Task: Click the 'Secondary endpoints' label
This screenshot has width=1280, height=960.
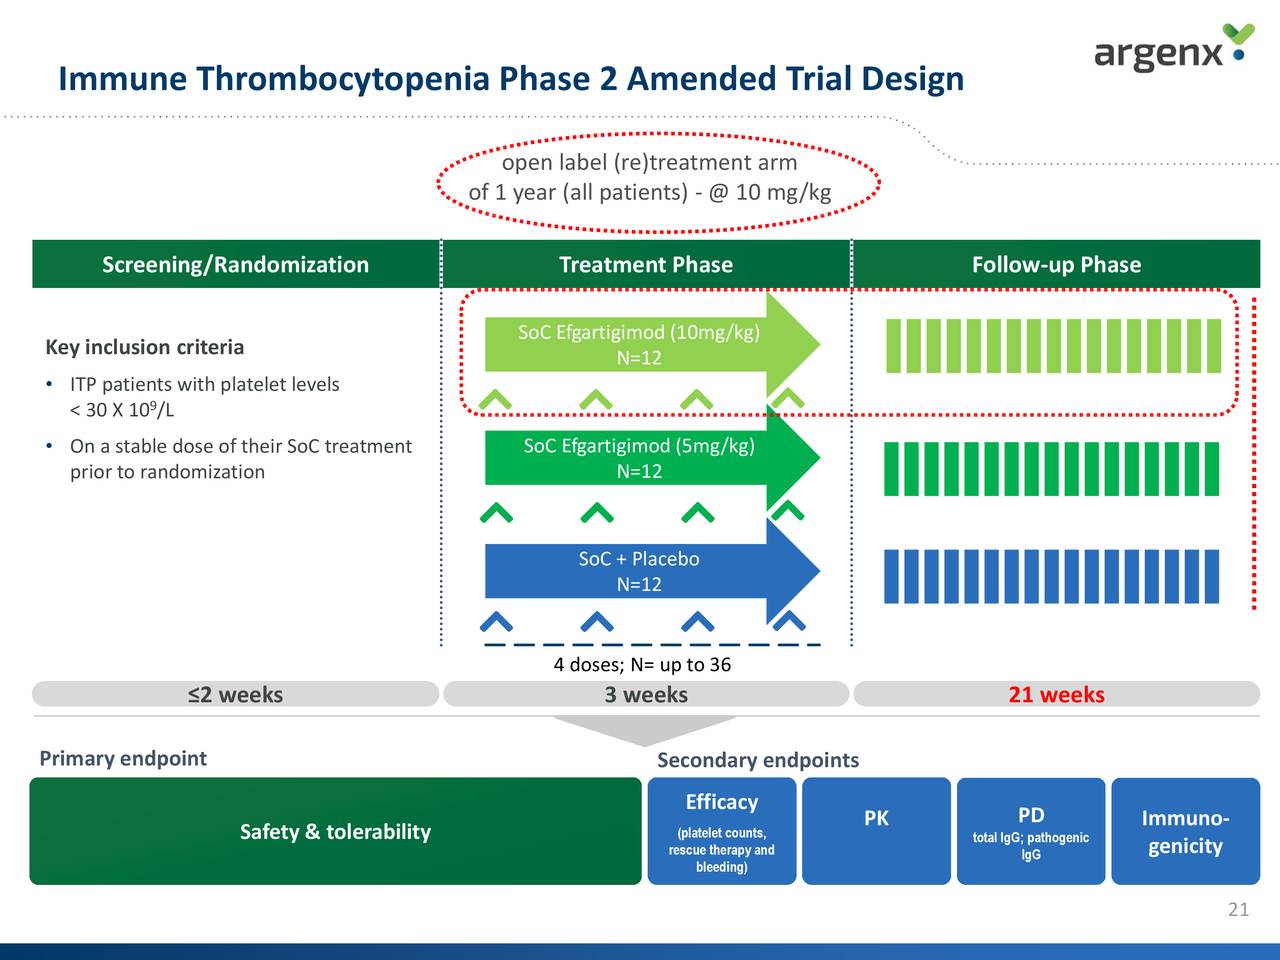Action: [758, 760]
